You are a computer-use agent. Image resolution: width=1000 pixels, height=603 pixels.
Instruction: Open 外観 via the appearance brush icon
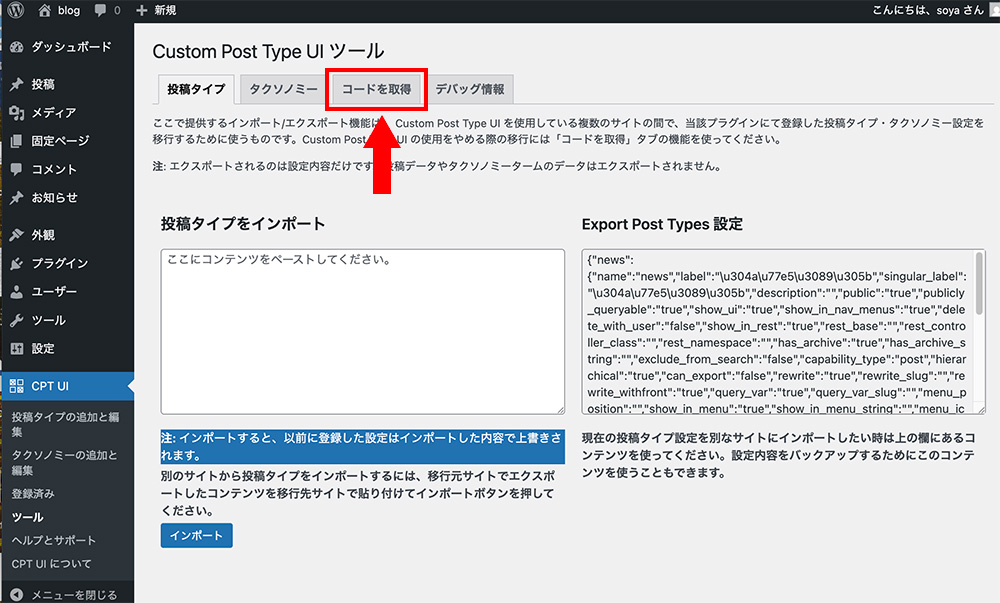click(x=17, y=233)
